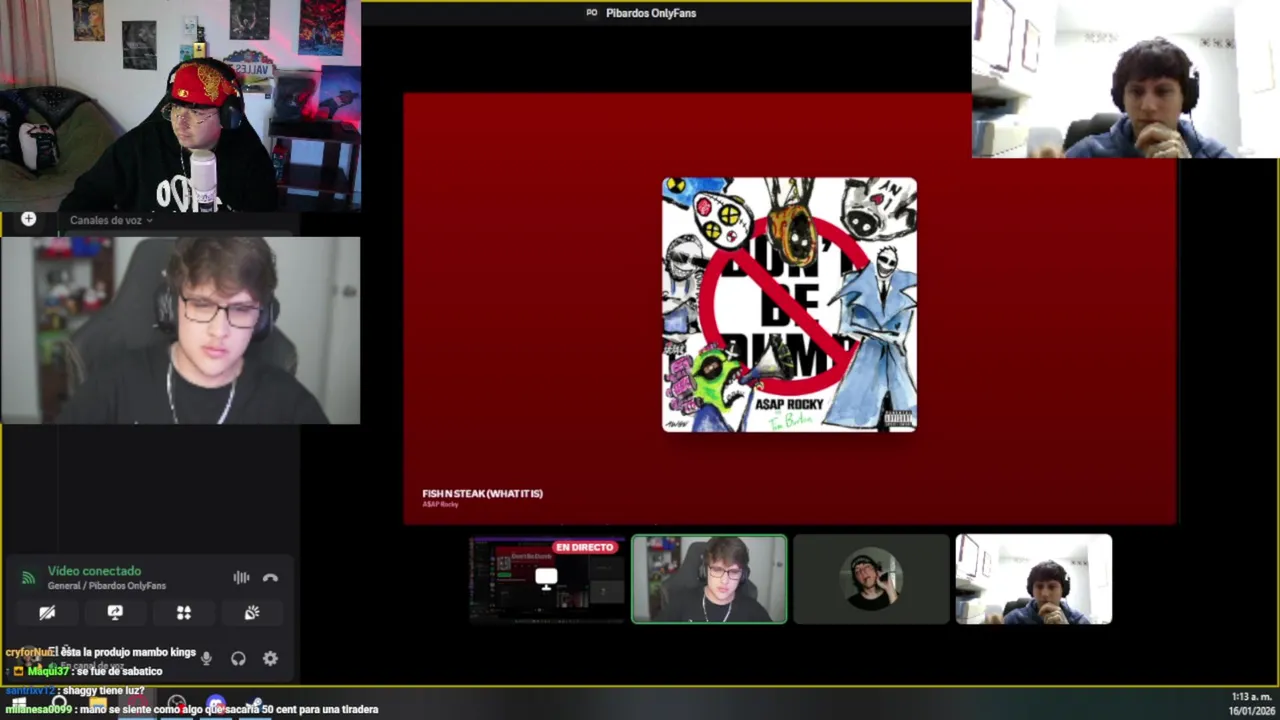Select the rightmost participant tile in call
The width and height of the screenshot is (1280, 720).
click(x=1033, y=579)
